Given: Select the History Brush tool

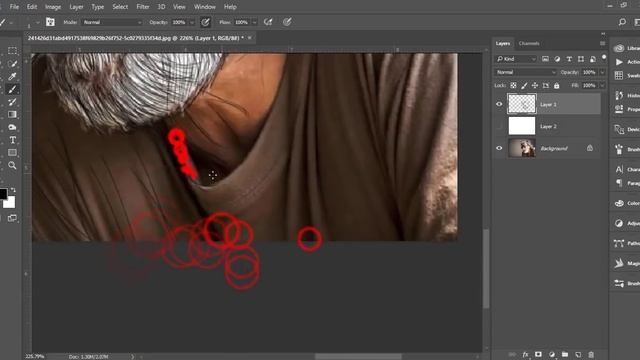Looking at the screenshot, I should (x=12, y=102).
